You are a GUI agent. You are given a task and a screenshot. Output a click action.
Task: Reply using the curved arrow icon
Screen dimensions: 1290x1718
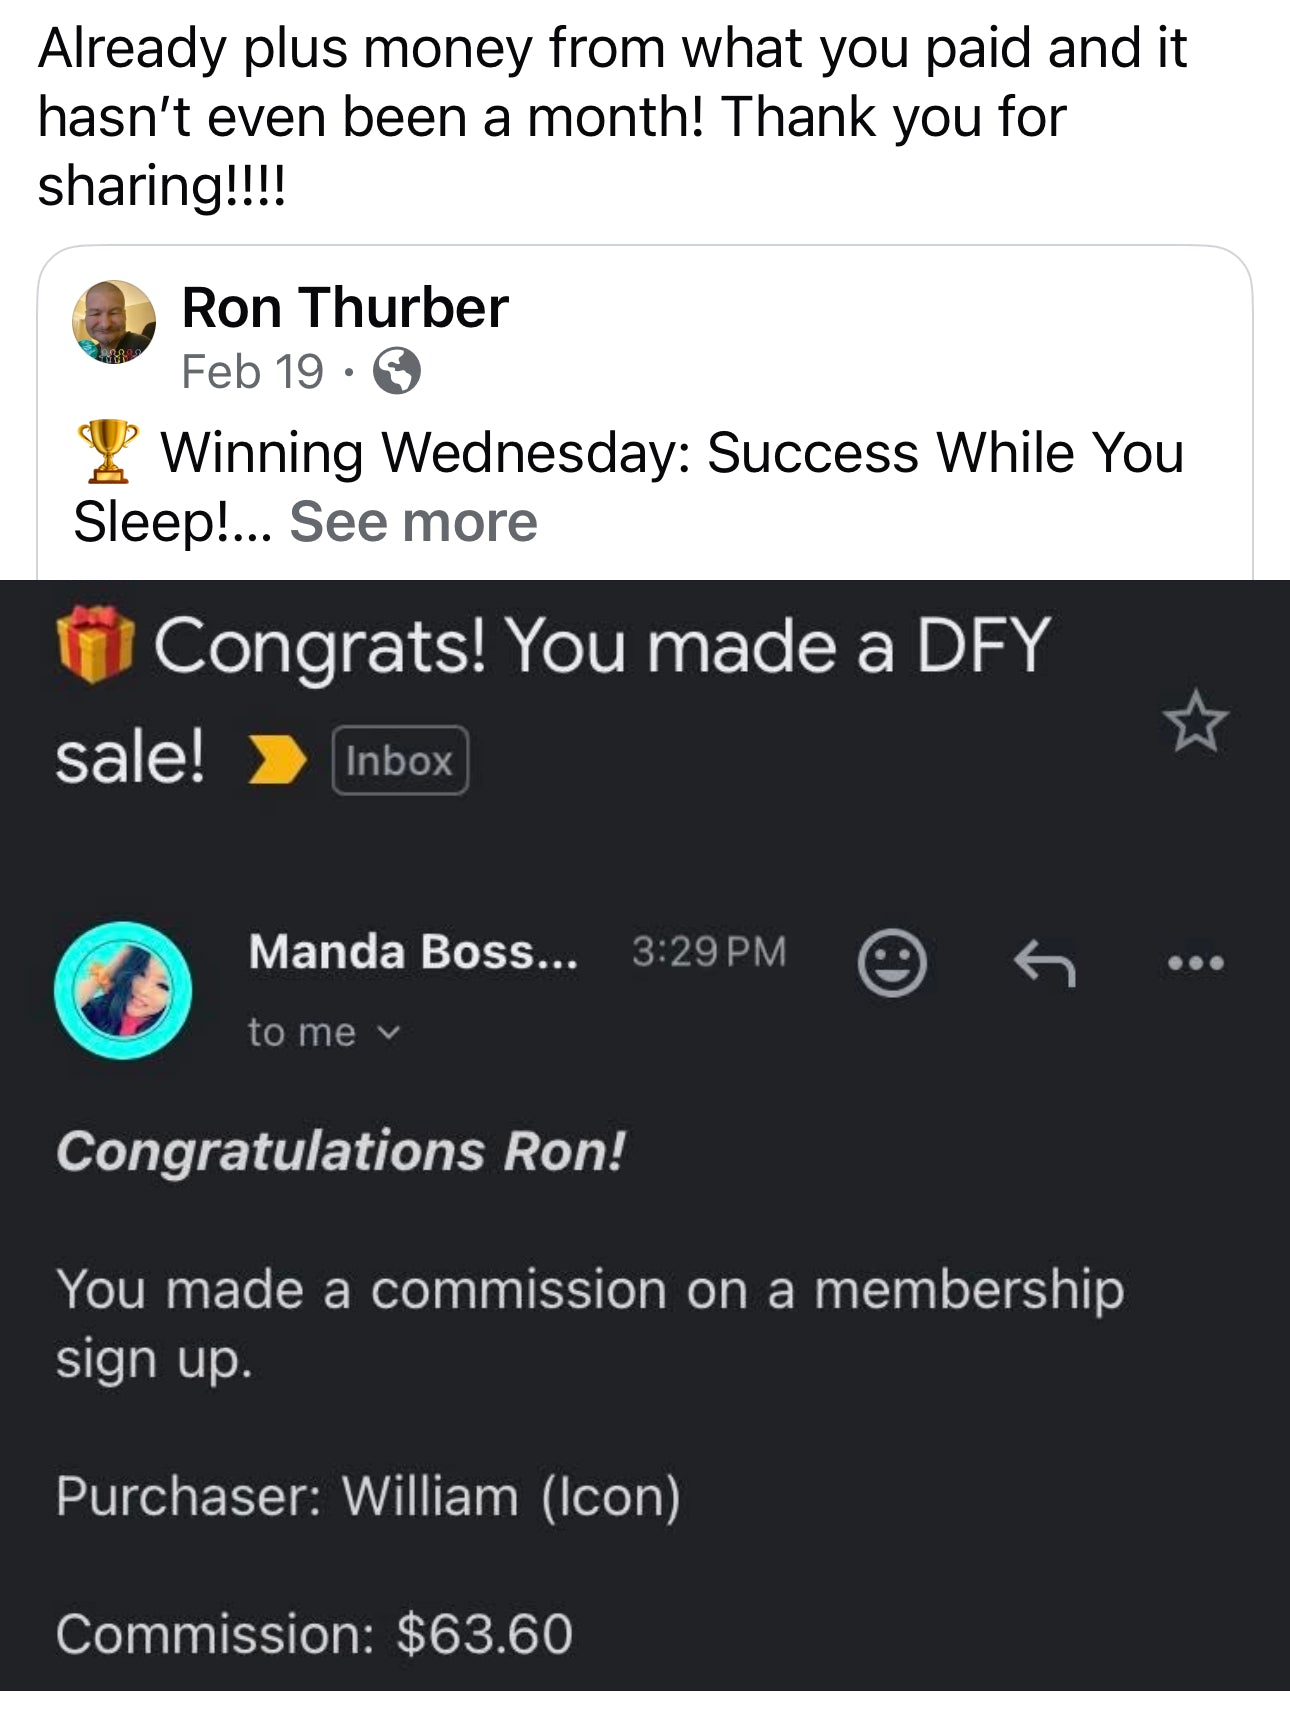coord(1045,965)
